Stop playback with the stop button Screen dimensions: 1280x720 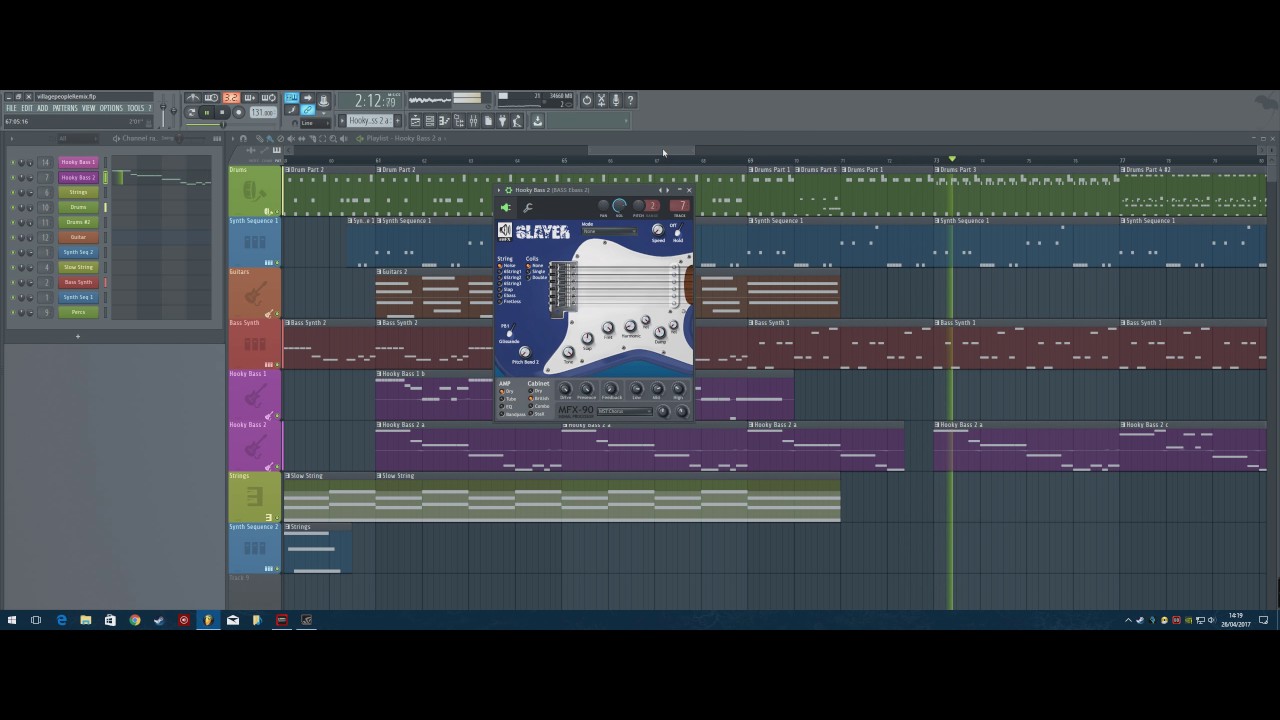(x=222, y=112)
